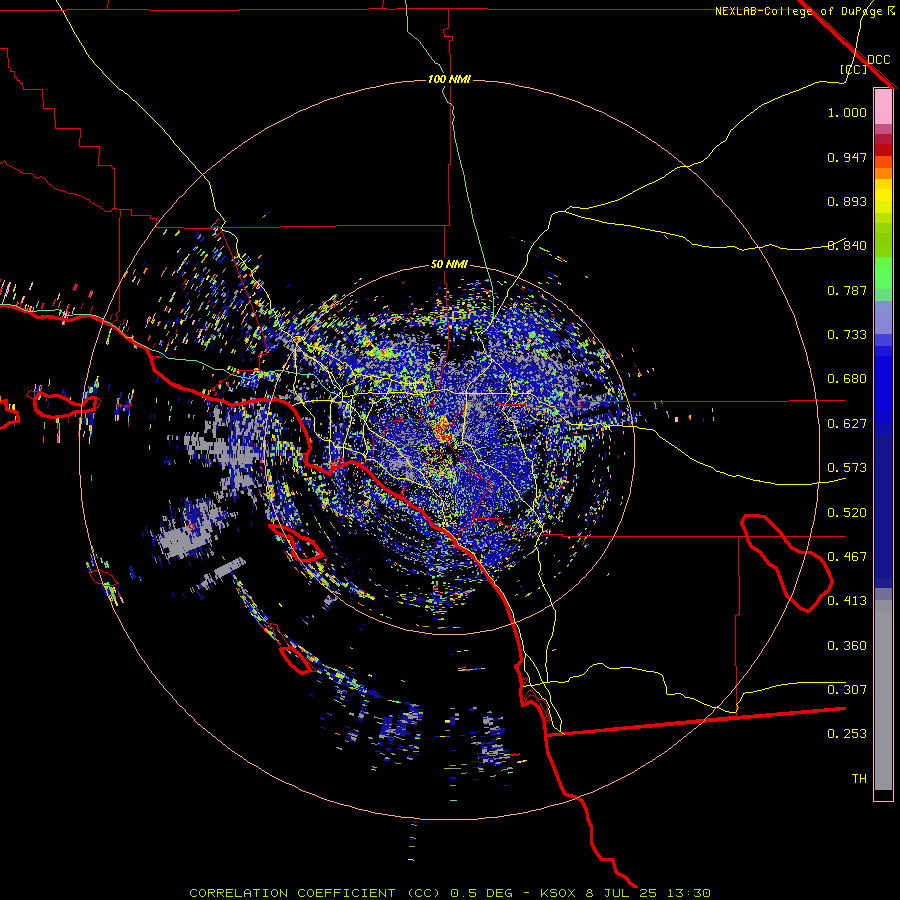Click the 50 NMI range ring label
900x900 pixels.
click(449, 264)
